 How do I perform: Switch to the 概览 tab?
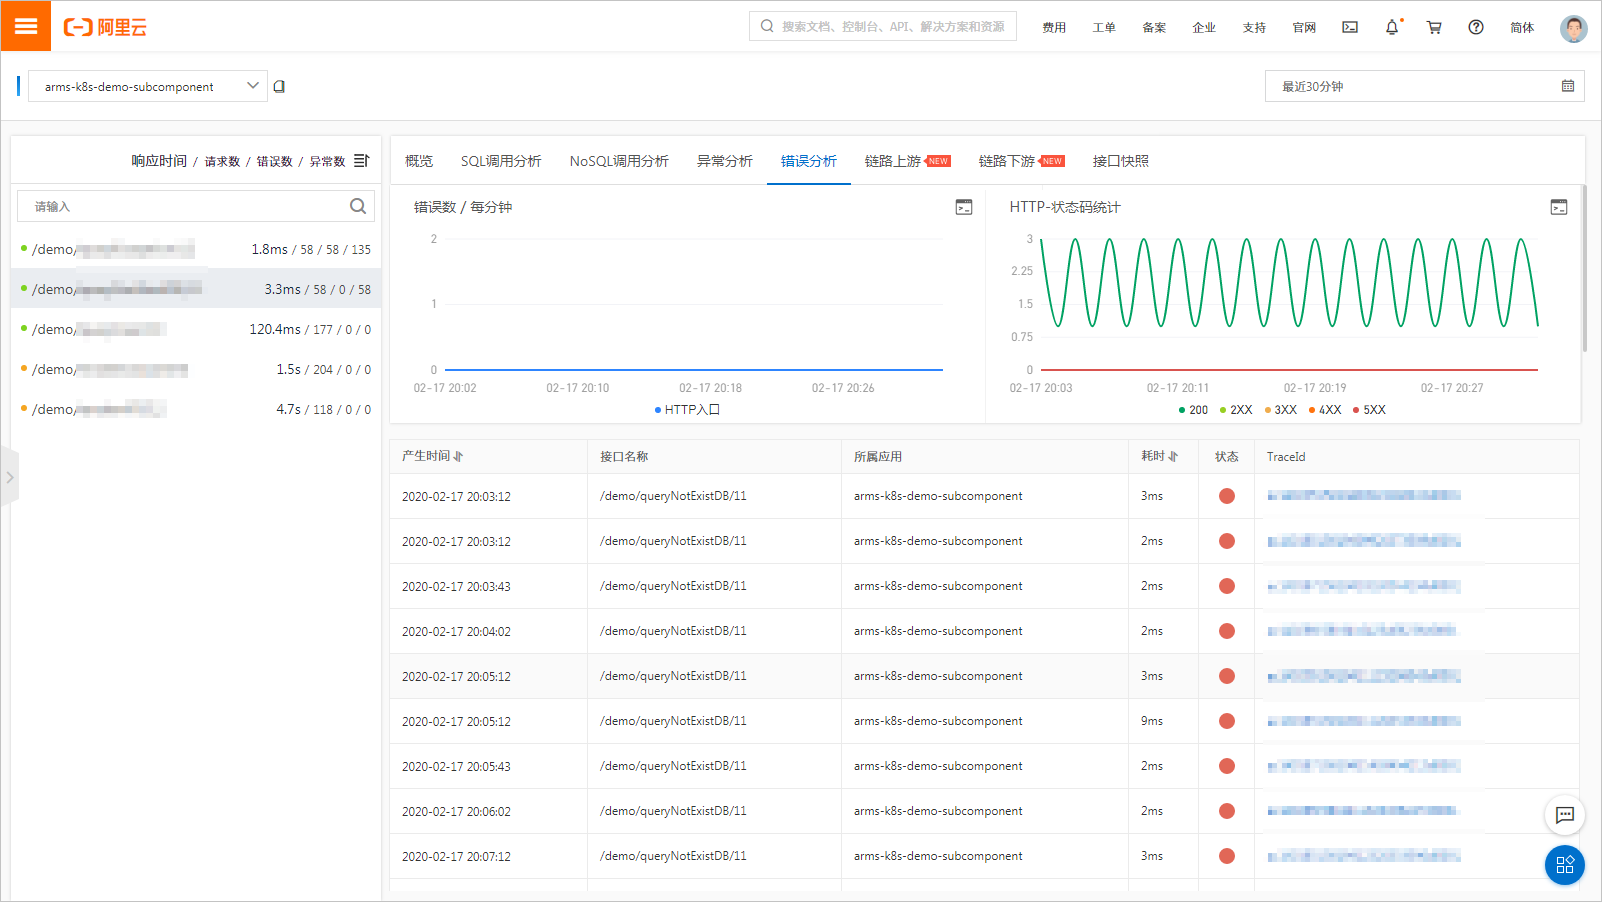[x=419, y=160]
